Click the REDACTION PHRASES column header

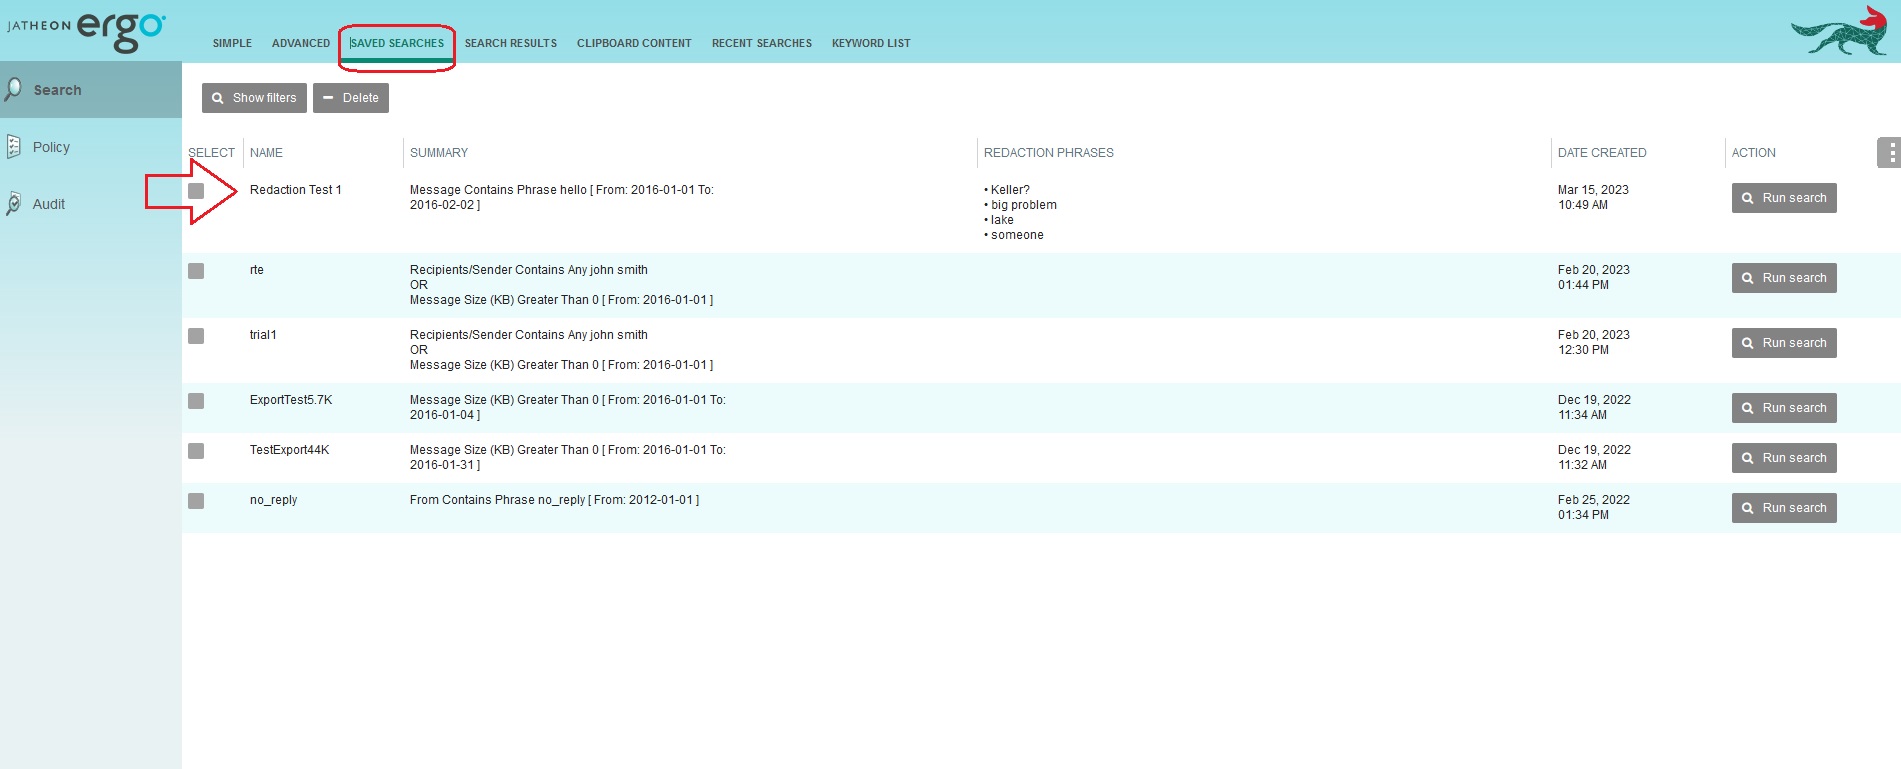coord(1049,153)
